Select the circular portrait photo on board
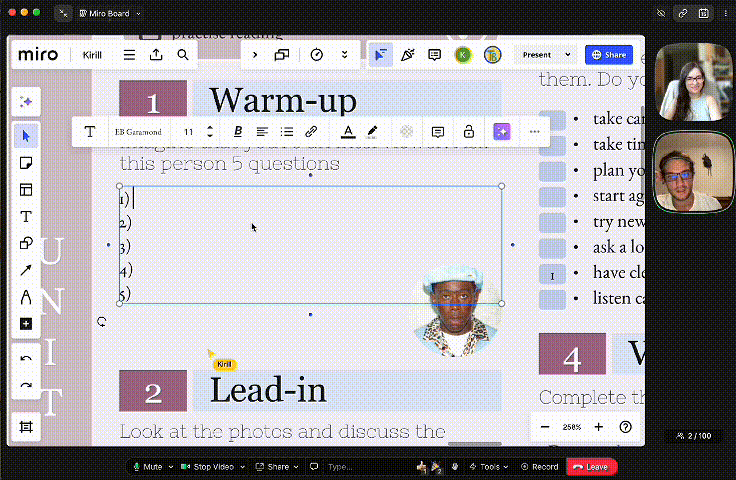 (455, 311)
